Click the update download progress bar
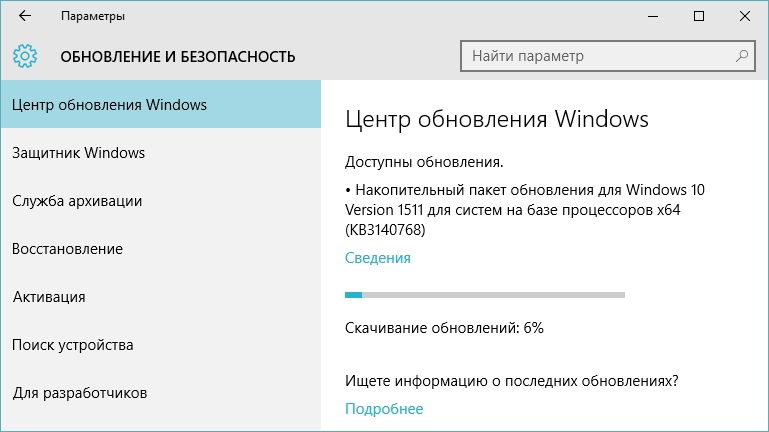The width and height of the screenshot is (769, 432). 485,295
